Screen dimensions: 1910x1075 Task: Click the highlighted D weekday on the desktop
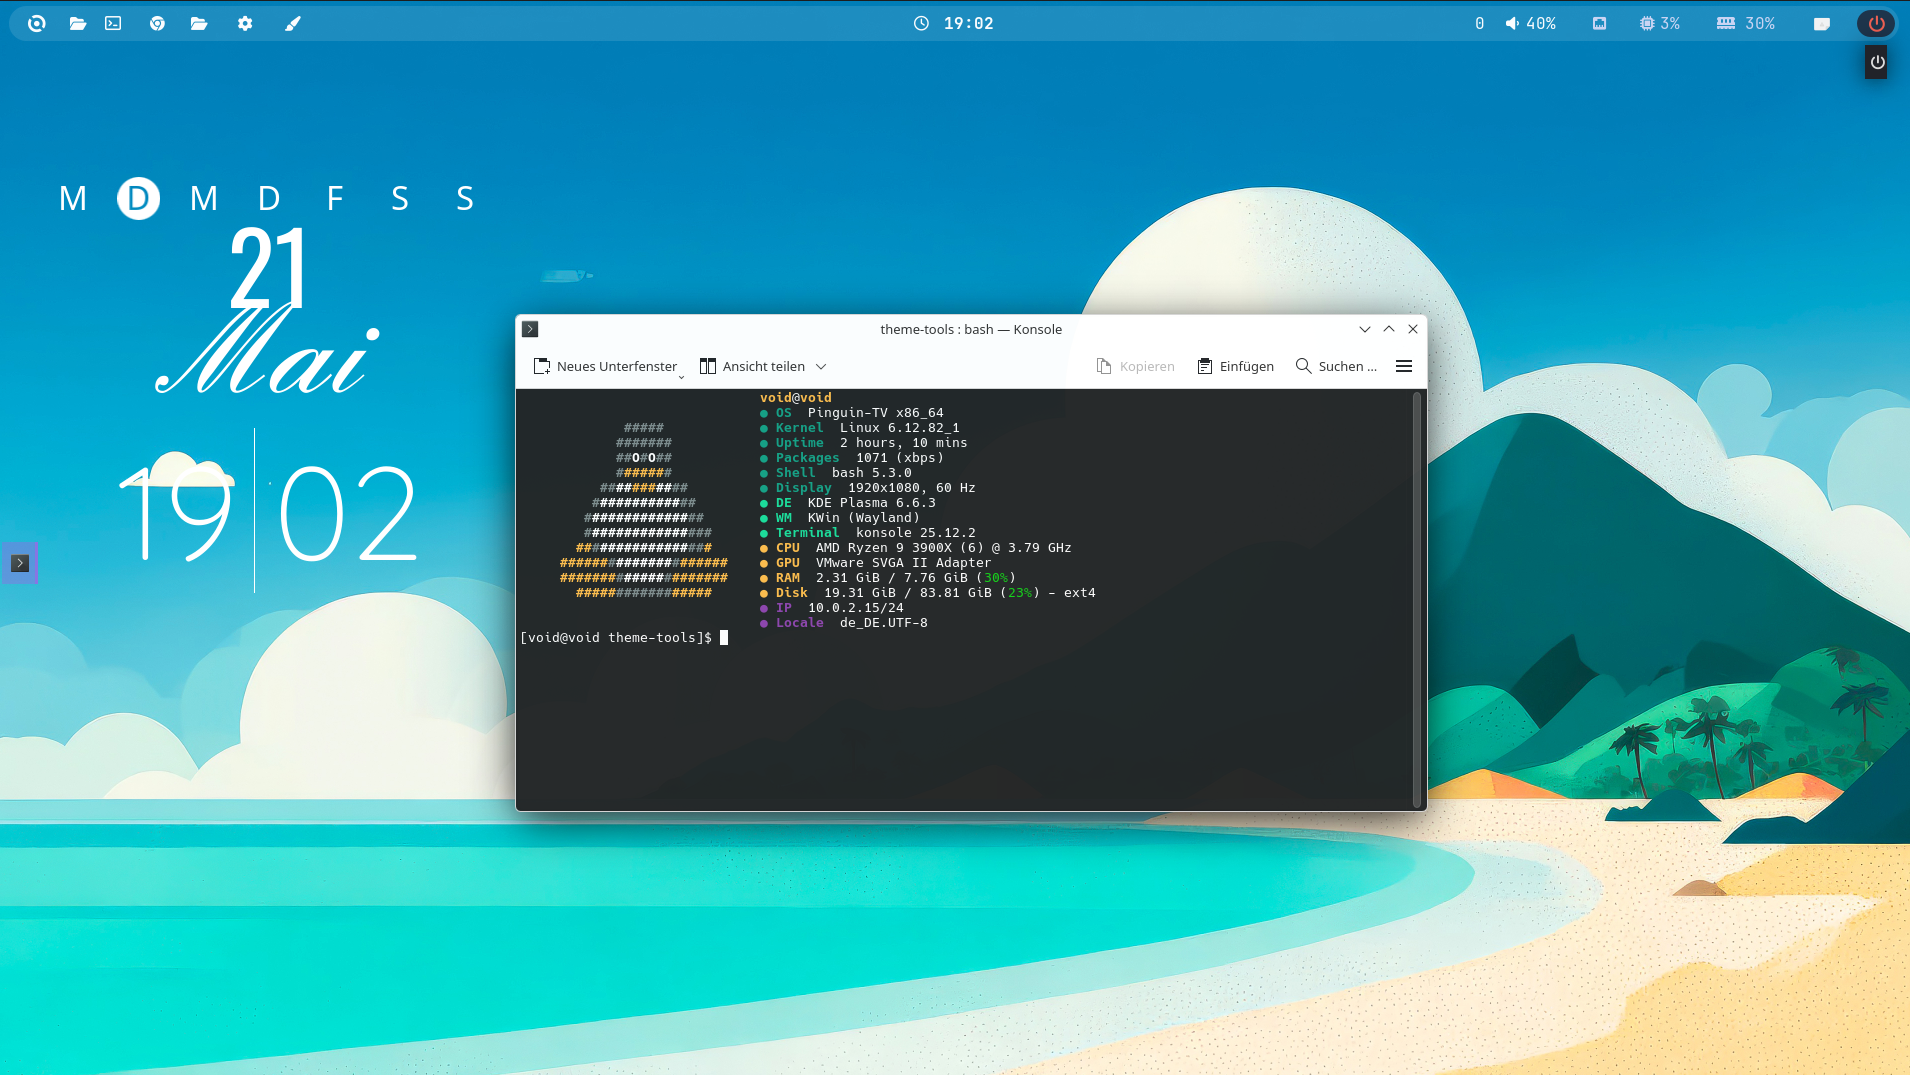click(138, 198)
